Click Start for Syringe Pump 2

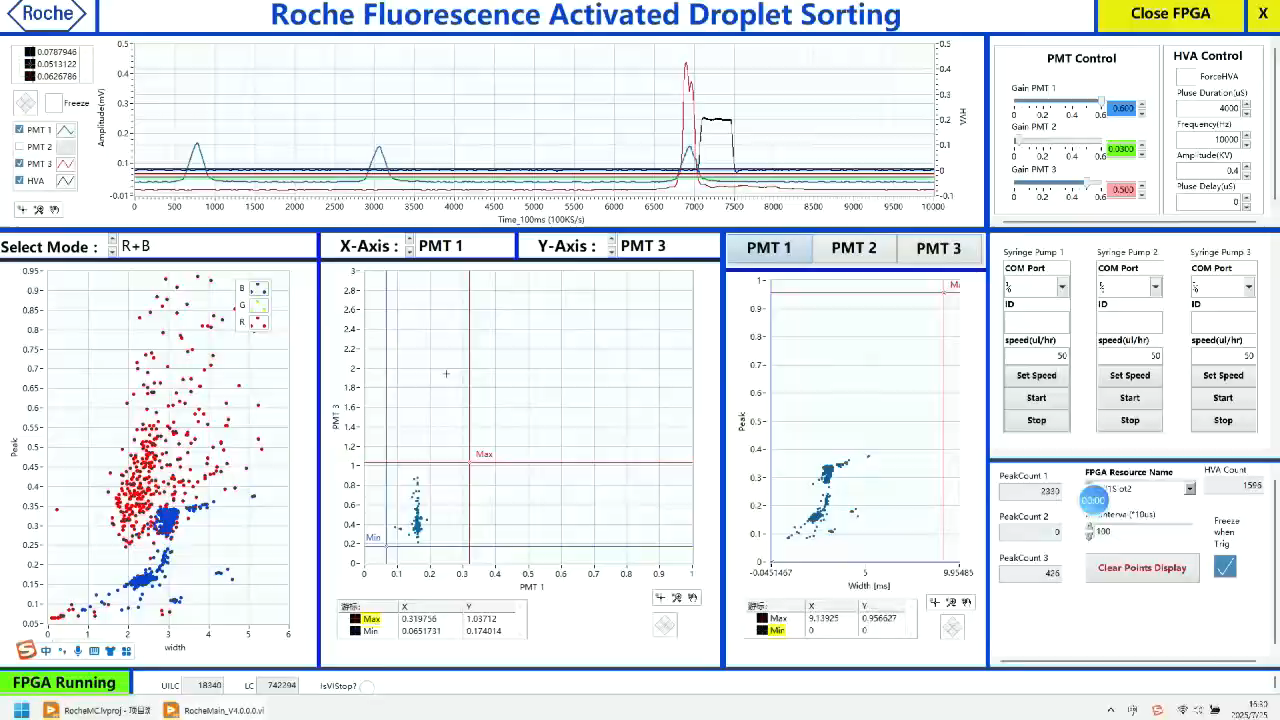click(1129, 398)
